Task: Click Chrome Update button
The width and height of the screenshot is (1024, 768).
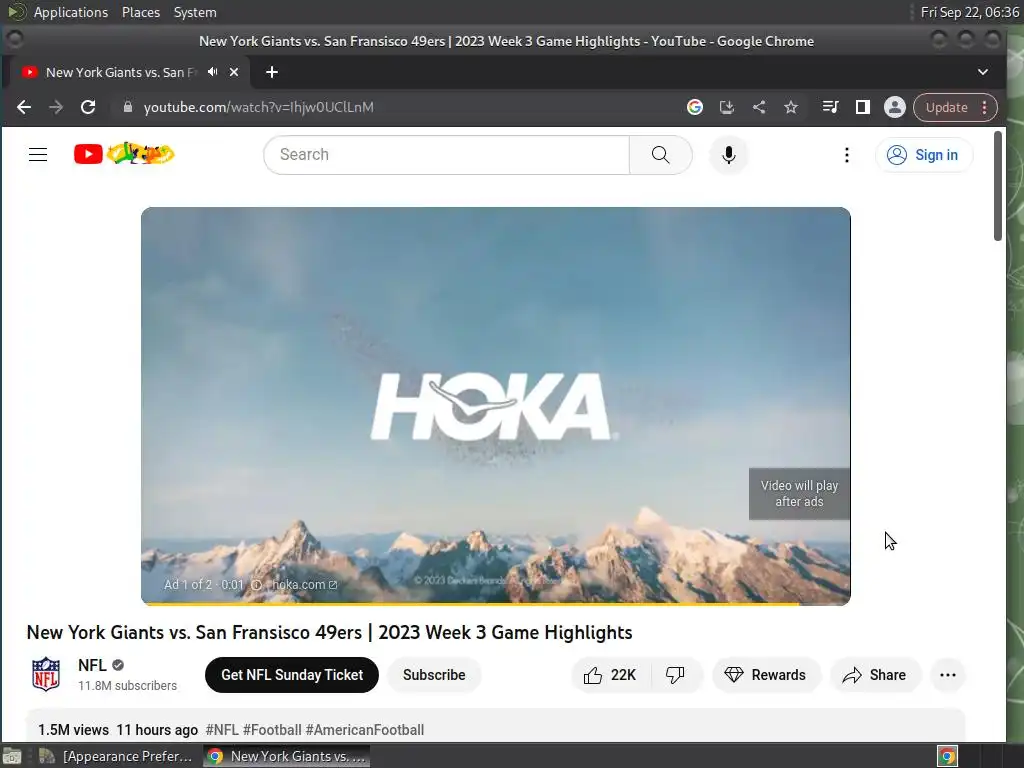Action: (x=946, y=107)
